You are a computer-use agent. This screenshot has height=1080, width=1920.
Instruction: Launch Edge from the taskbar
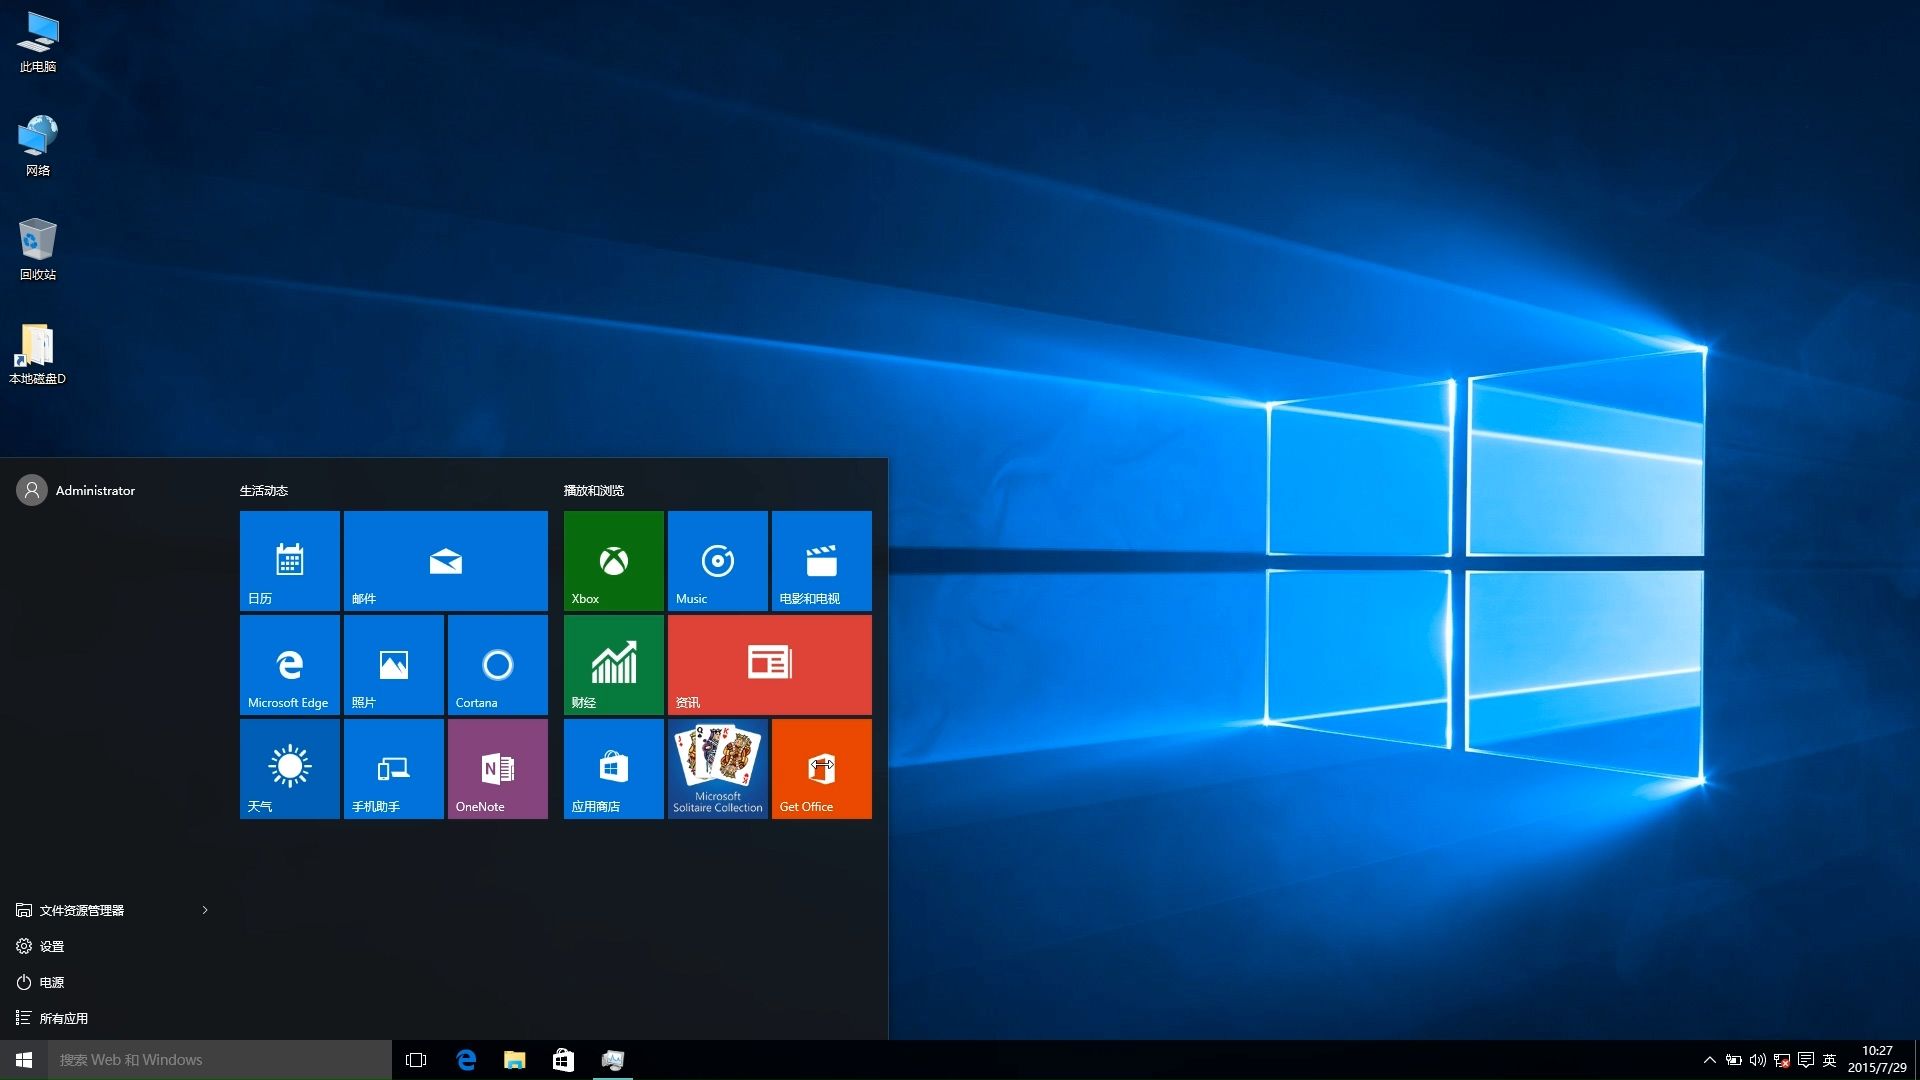coord(466,1060)
